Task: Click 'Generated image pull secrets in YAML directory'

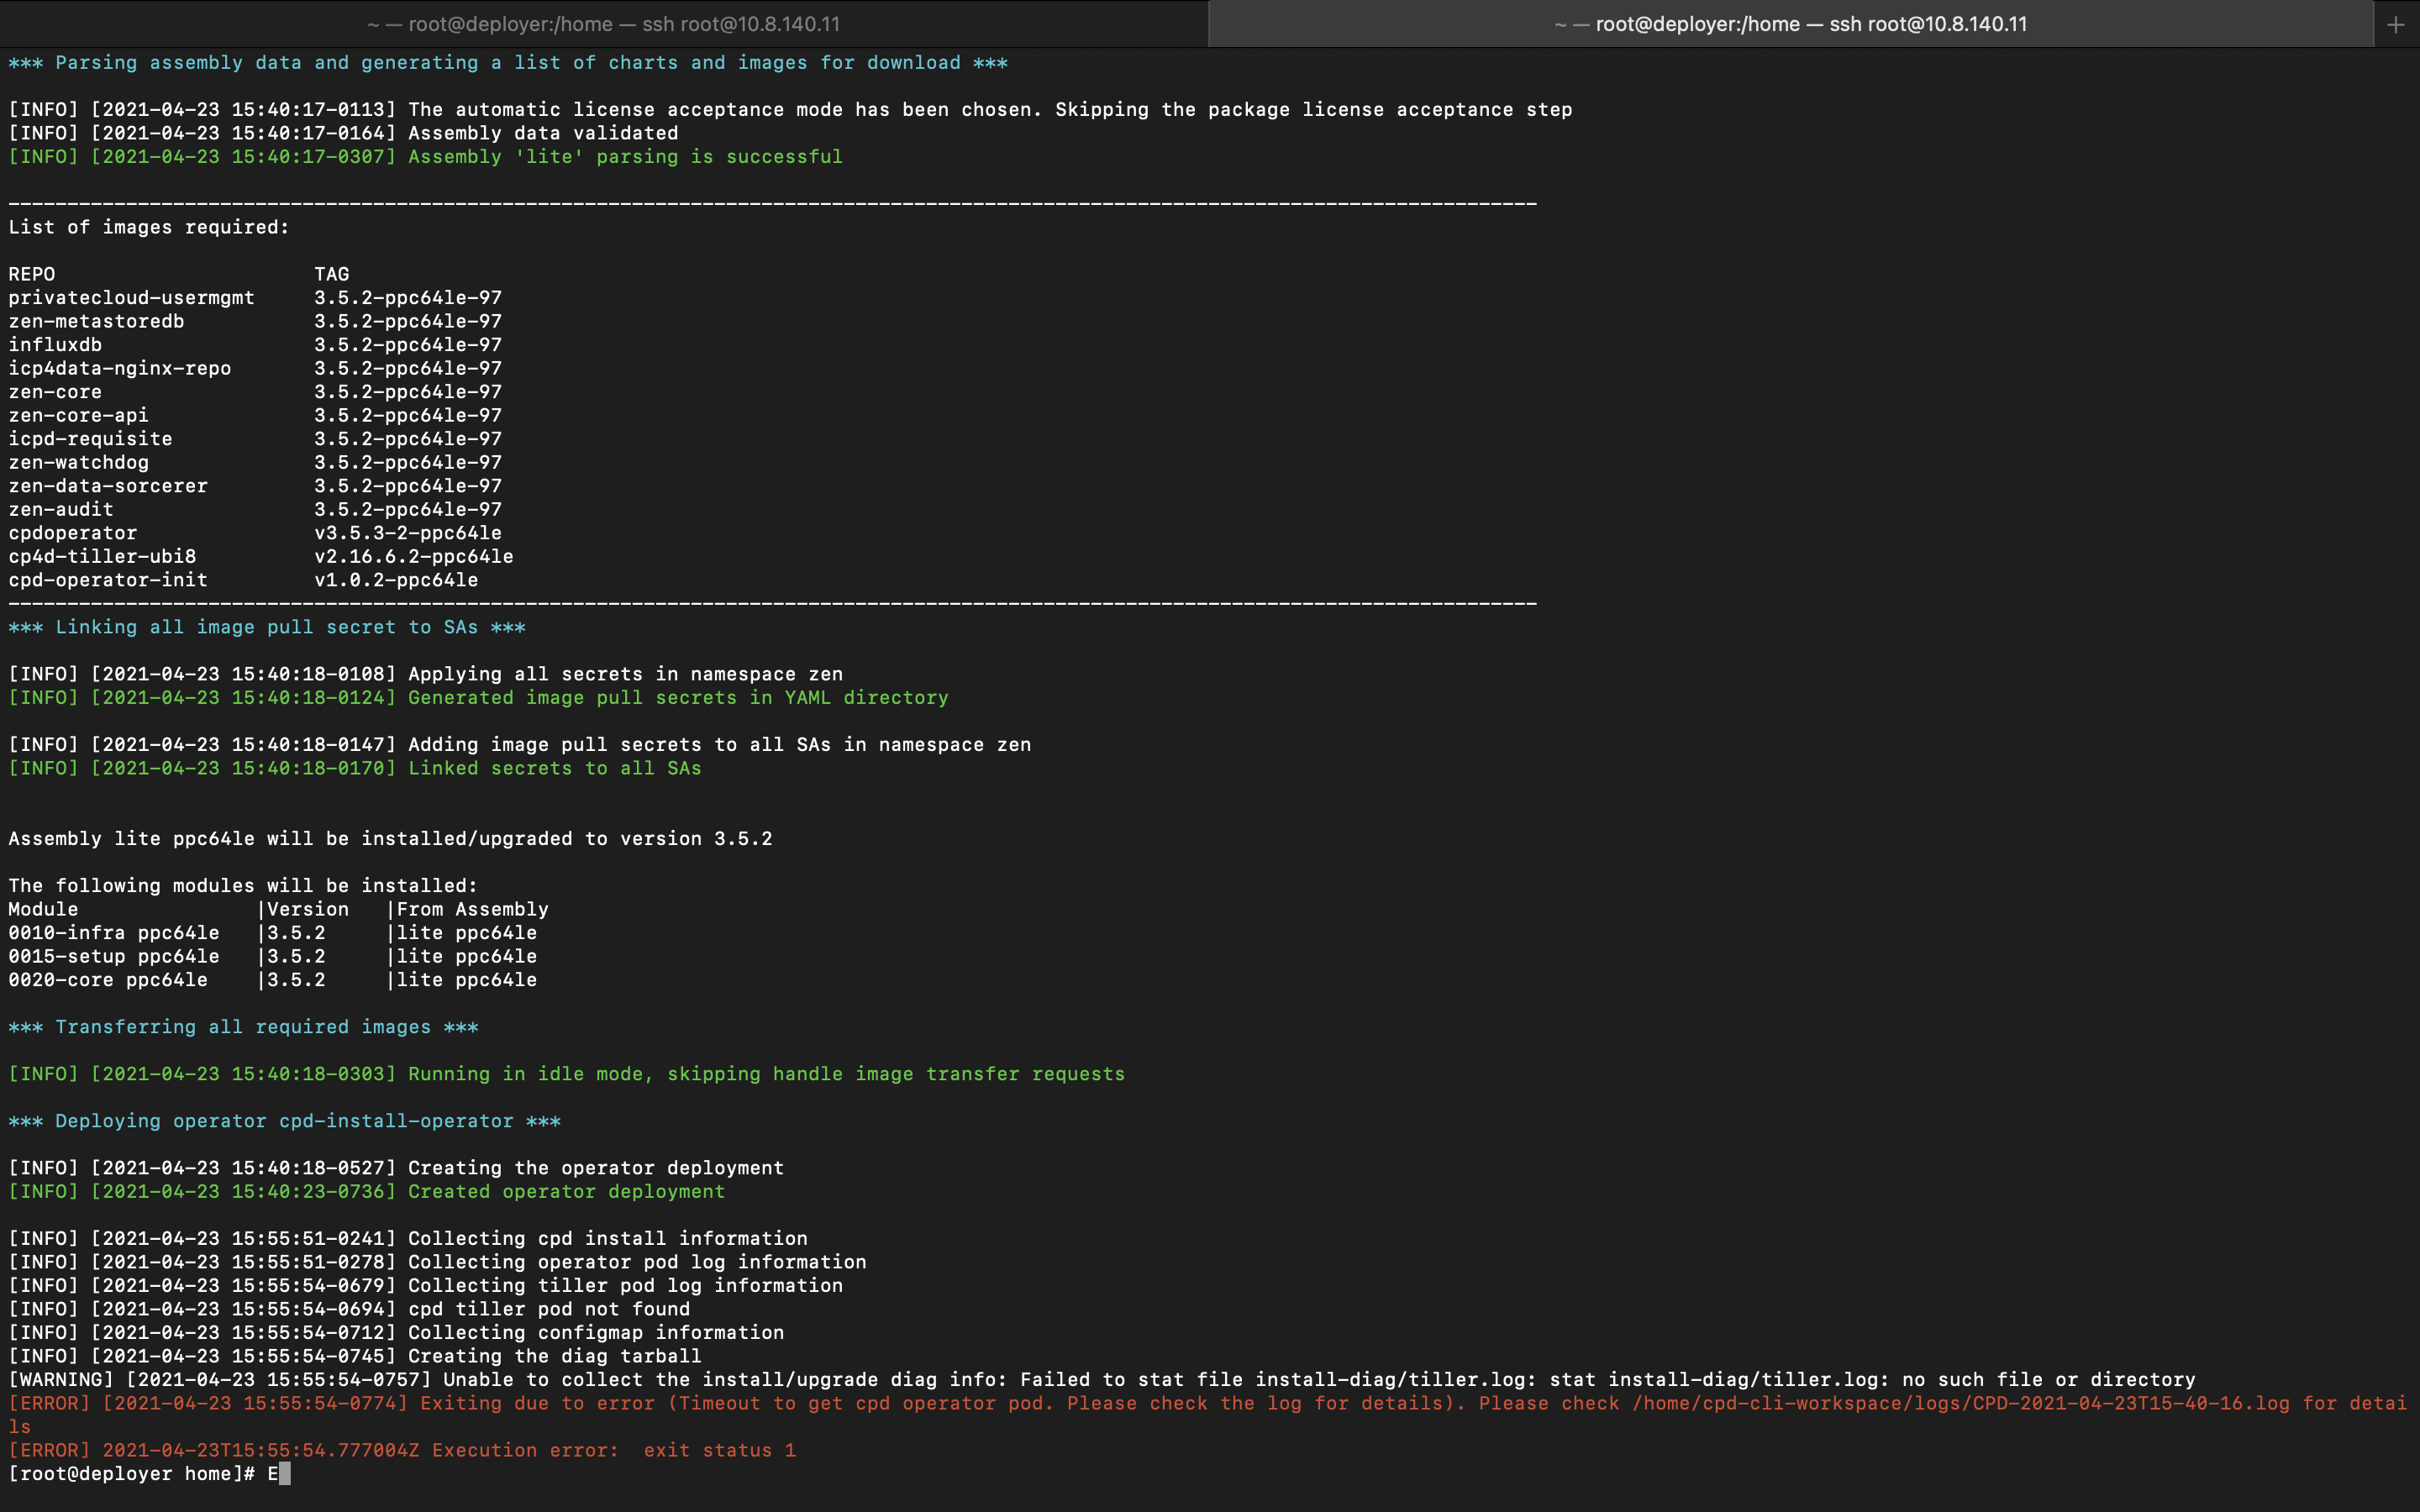Action: click(x=478, y=698)
